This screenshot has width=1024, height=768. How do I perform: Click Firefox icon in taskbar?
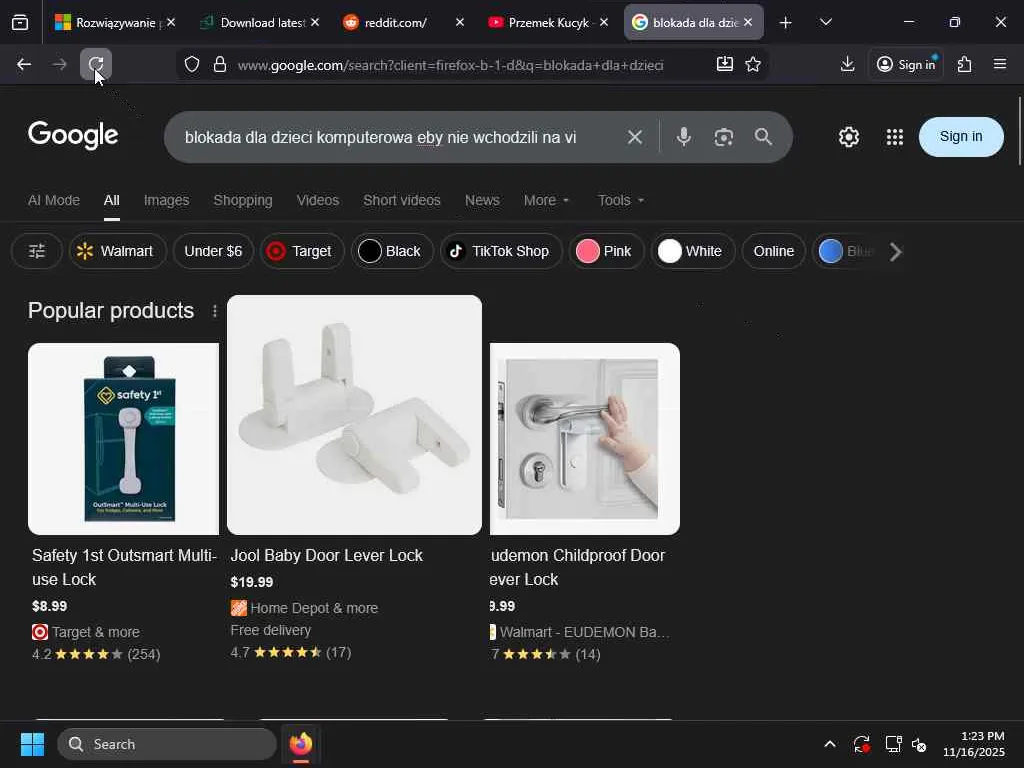click(x=301, y=744)
